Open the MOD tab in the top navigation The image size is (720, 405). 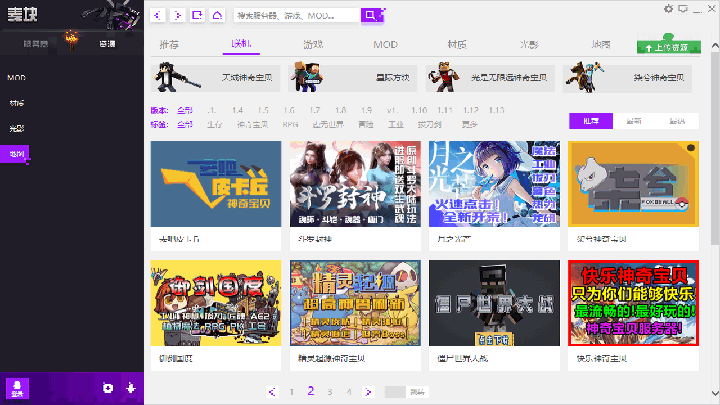[385, 45]
